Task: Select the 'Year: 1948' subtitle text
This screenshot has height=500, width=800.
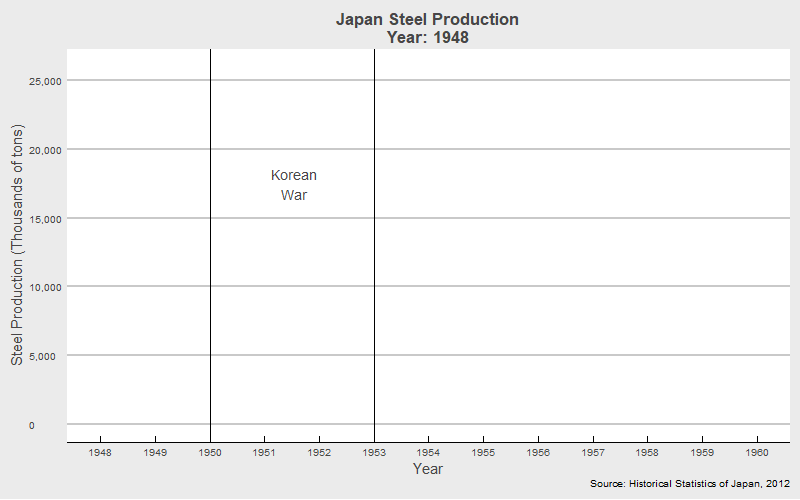Action: 427,38
